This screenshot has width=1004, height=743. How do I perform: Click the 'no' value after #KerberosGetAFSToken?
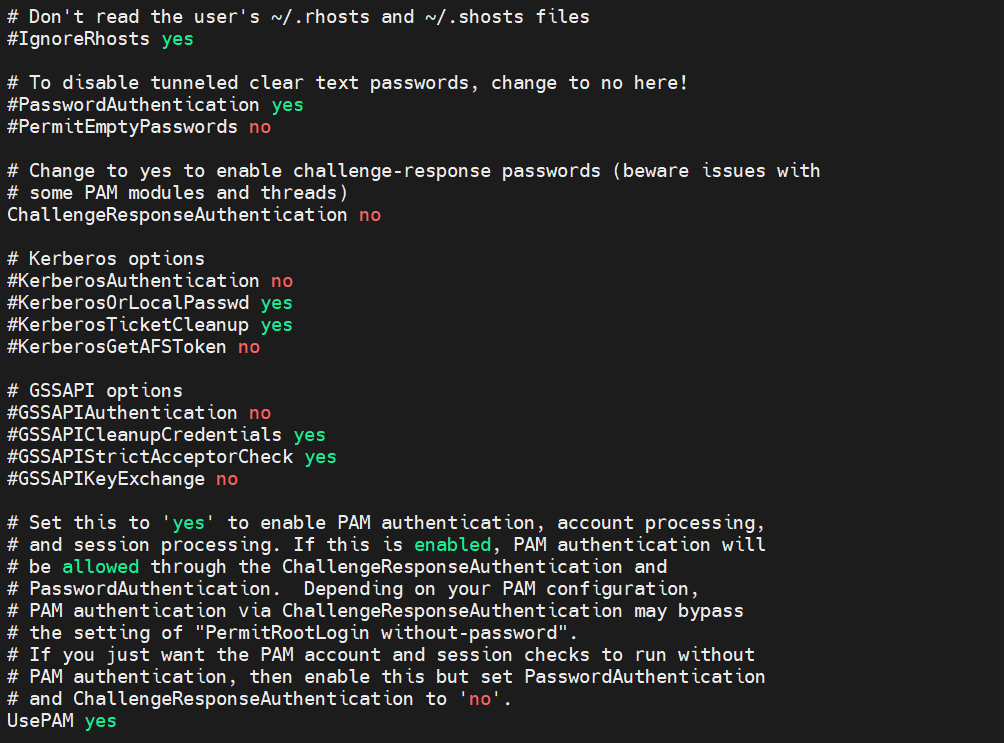click(249, 347)
